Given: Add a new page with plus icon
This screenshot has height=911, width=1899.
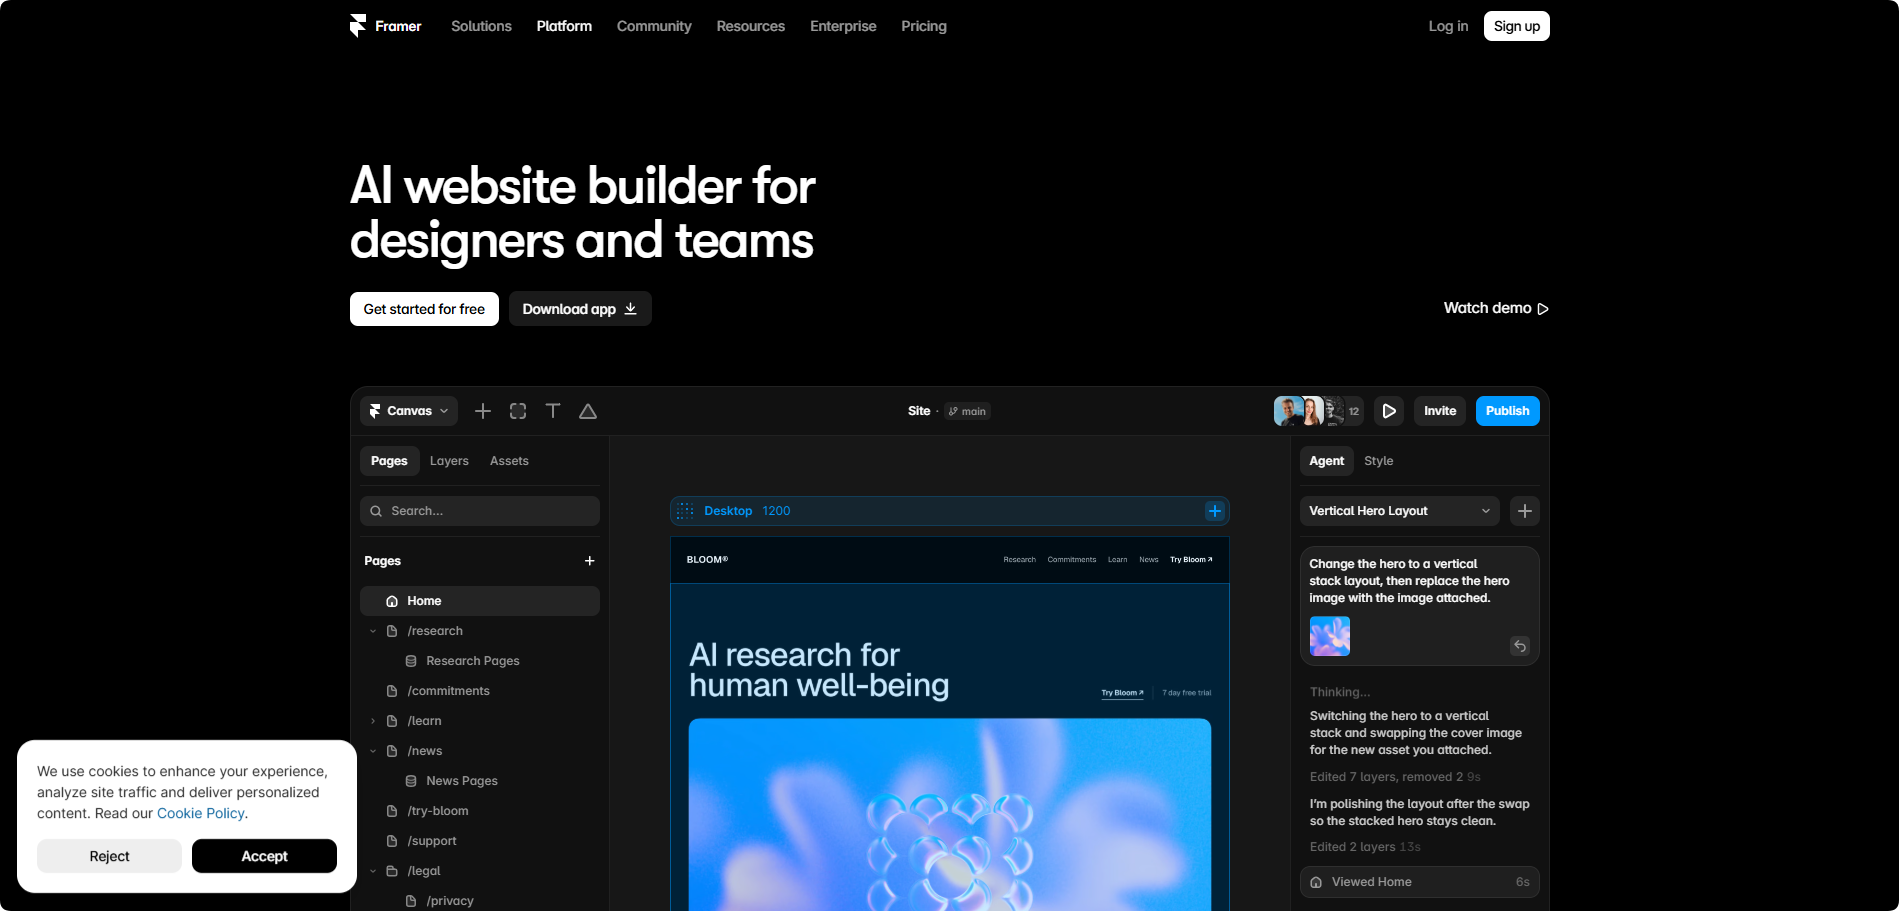Looking at the screenshot, I should point(590,561).
